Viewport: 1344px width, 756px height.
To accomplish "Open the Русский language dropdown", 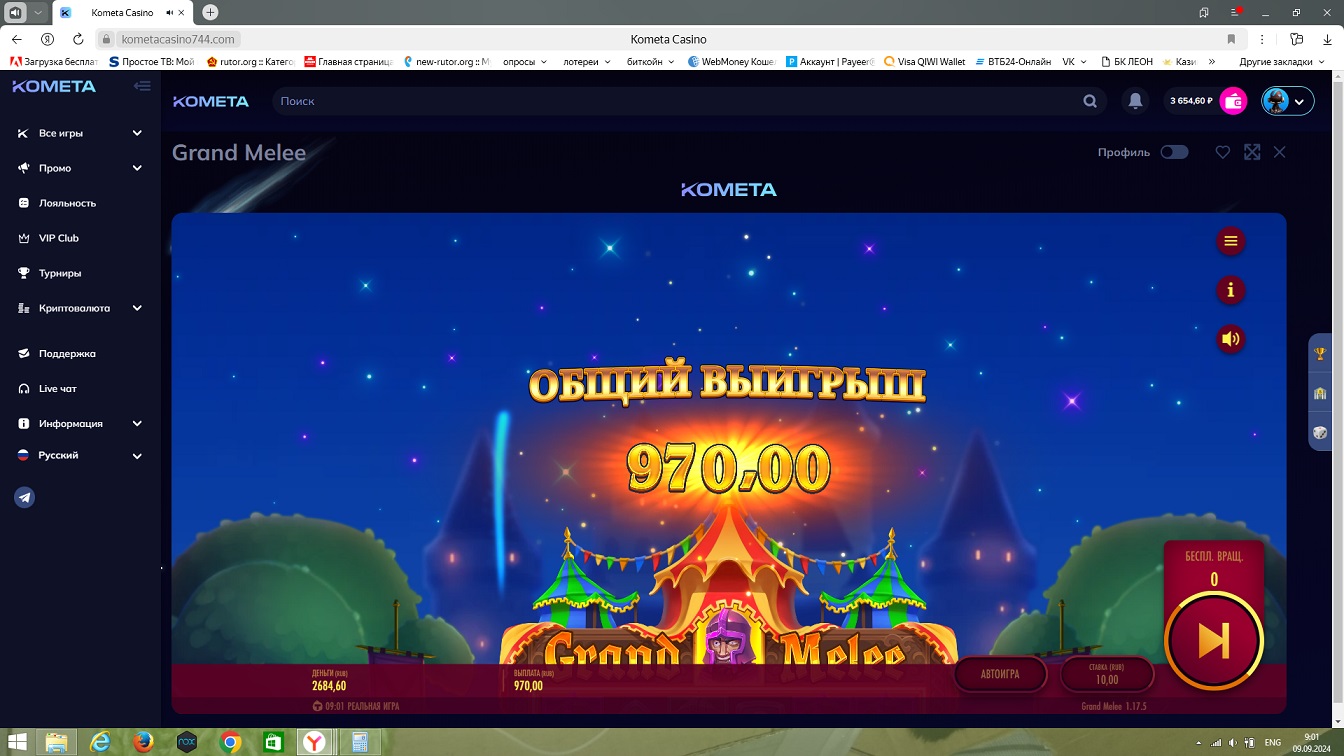I will click(80, 455).
